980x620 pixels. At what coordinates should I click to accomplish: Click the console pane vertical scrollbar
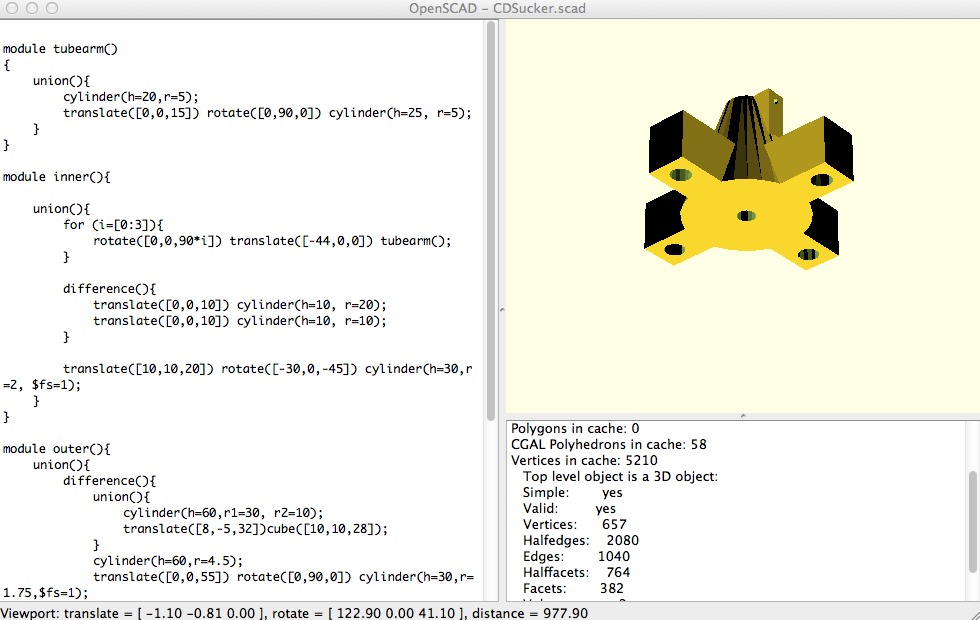972,522
